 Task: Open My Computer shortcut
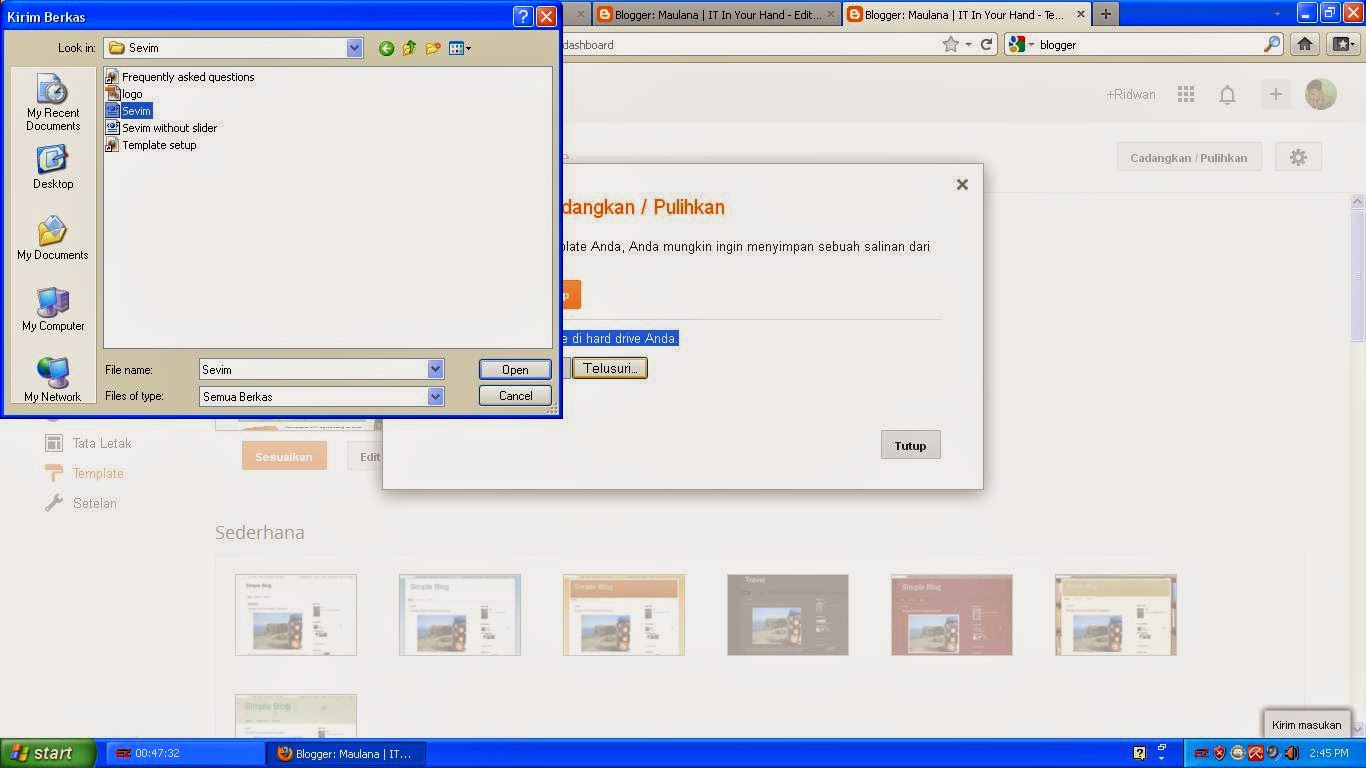[53, 310]
